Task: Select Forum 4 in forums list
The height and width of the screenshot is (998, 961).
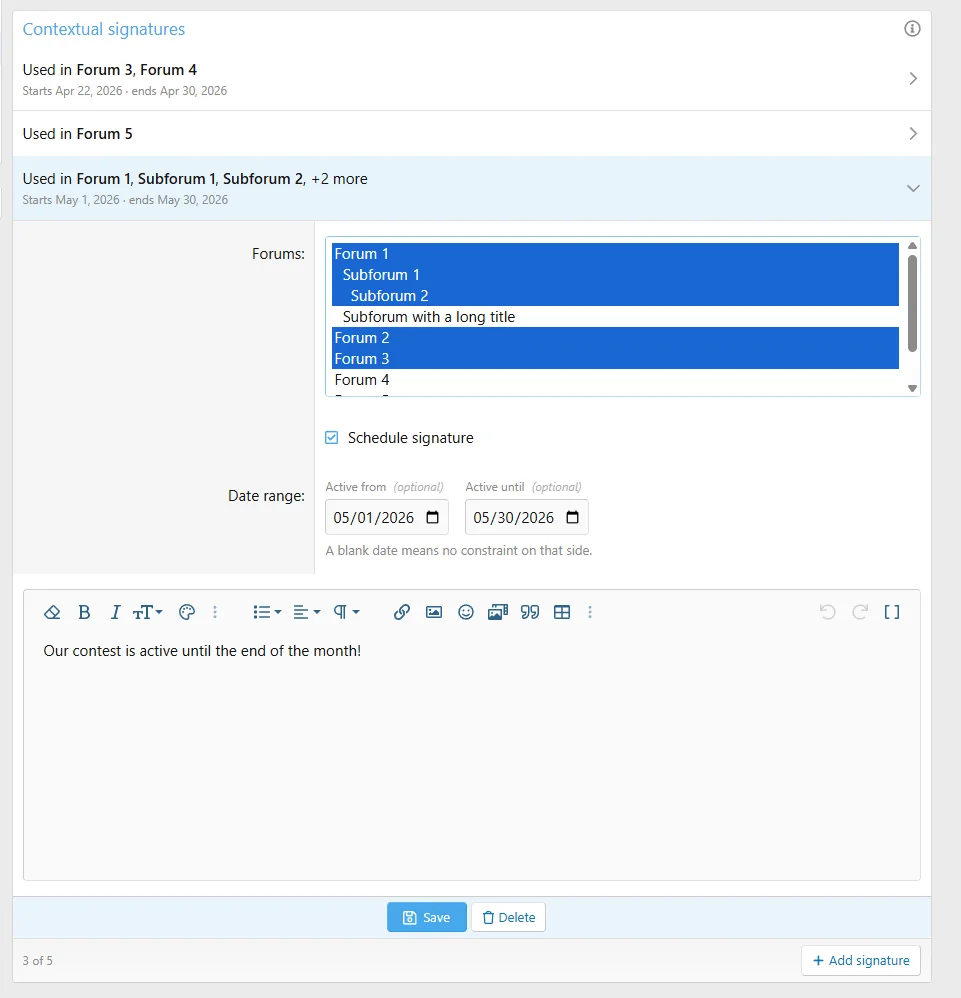Action: pos(615,379)
